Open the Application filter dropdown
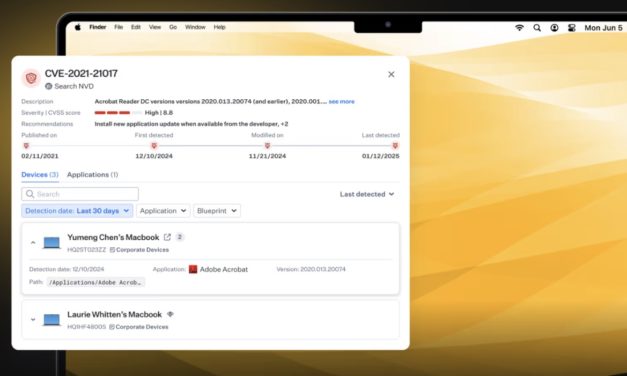 click(163, 211)
